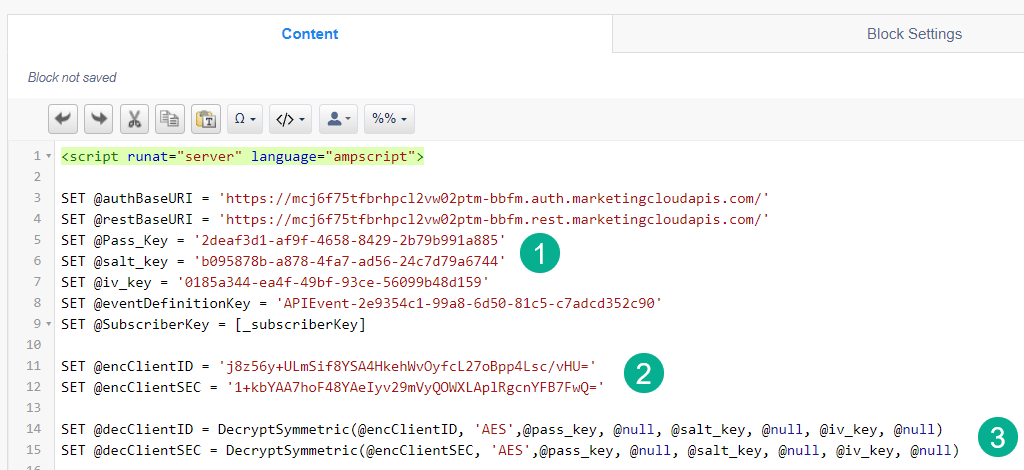Click the Redo arrow button
1024x470 pixels.
click(x=99, y=119)
